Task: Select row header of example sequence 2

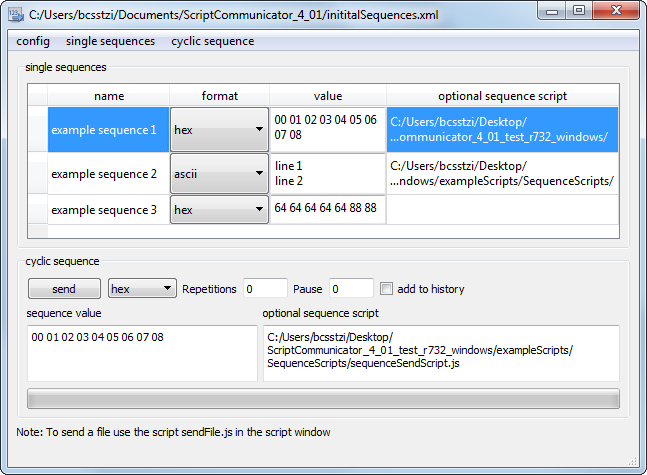Action: tap(38, 174)
